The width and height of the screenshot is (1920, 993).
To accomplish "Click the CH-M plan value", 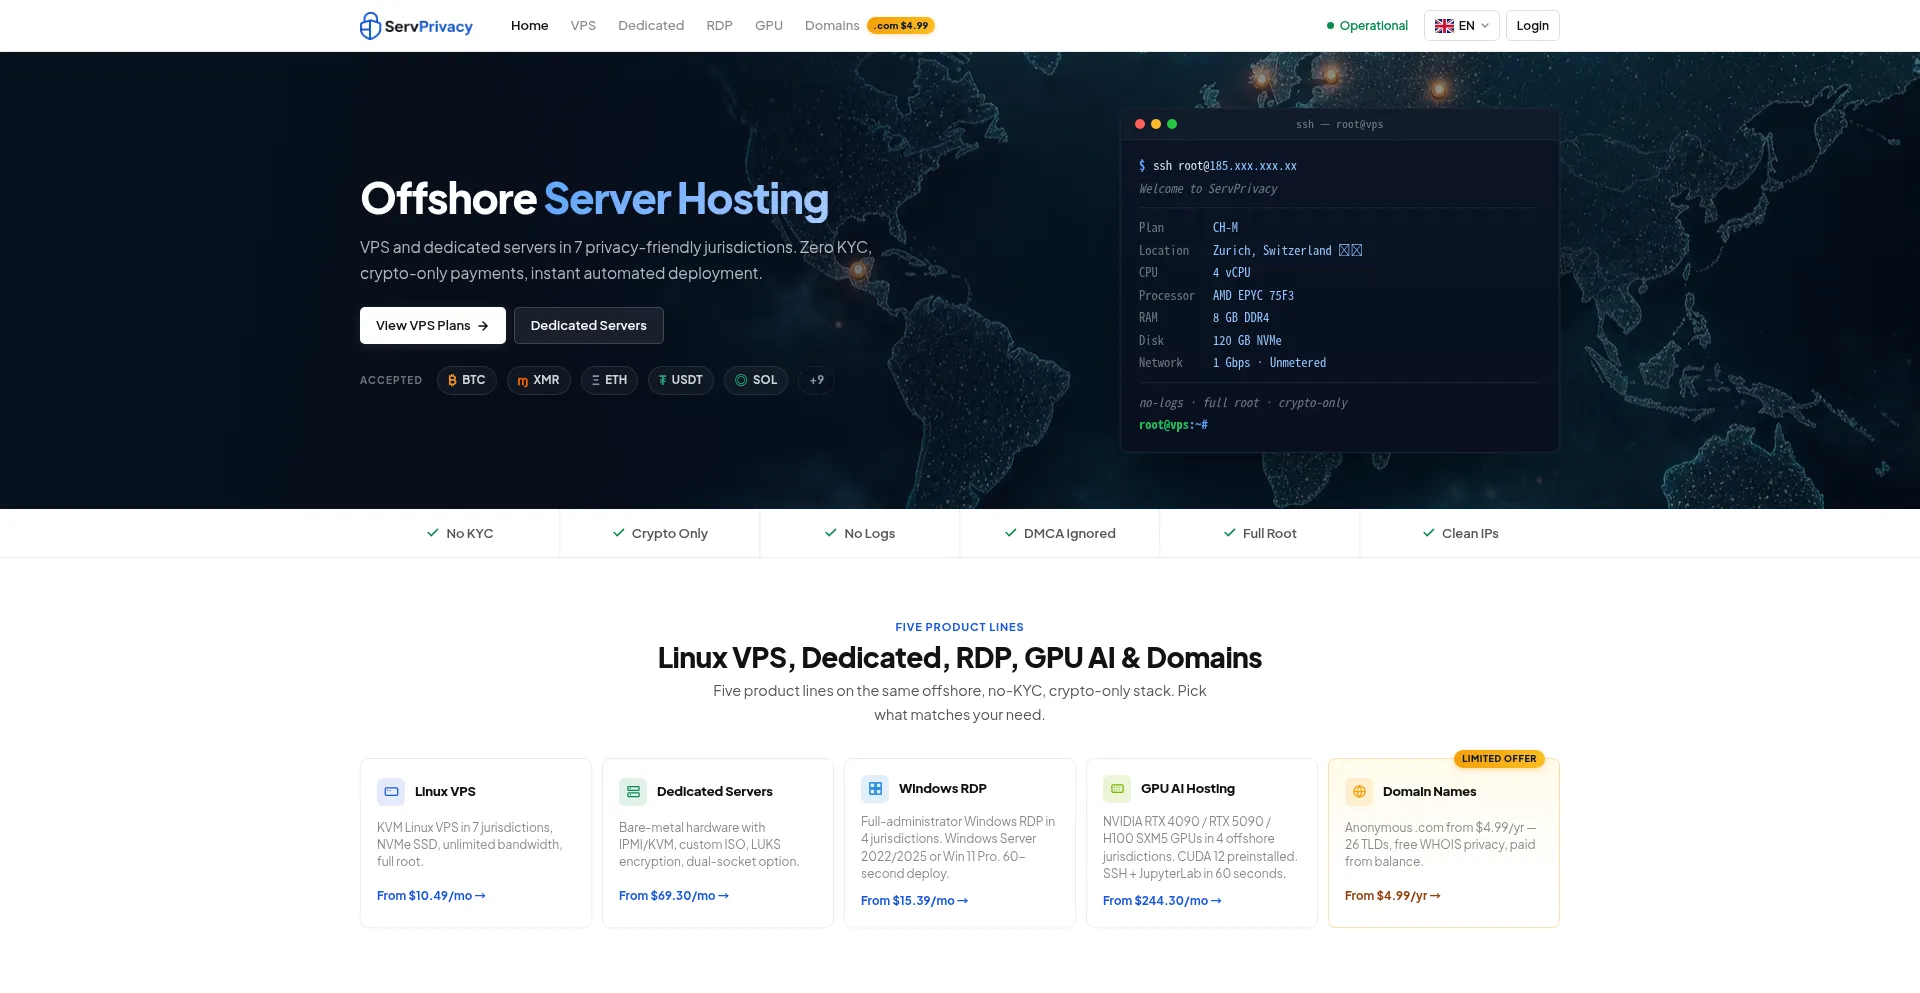I will click(1225, 228).
